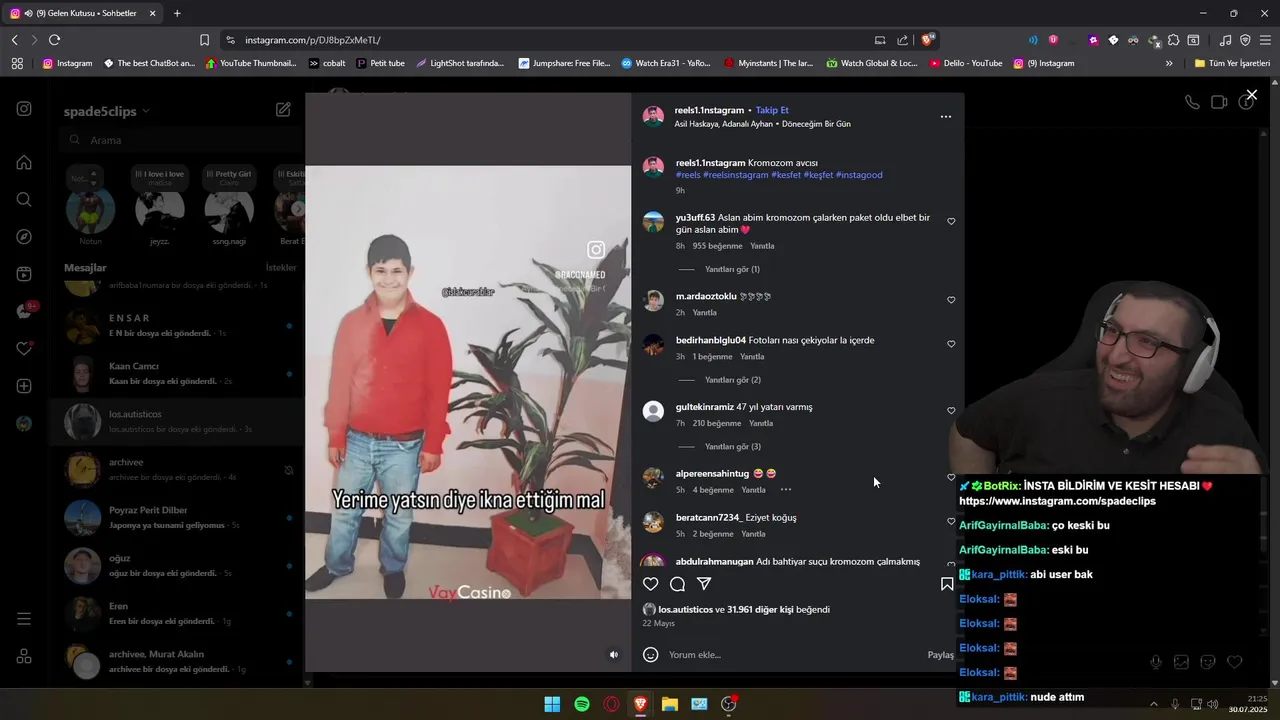Reply to beratcnn7234_'s comment
Image resolution: width=1280 pixels, height=720 pixels.
pyautogui.click(x=753, y=534)
